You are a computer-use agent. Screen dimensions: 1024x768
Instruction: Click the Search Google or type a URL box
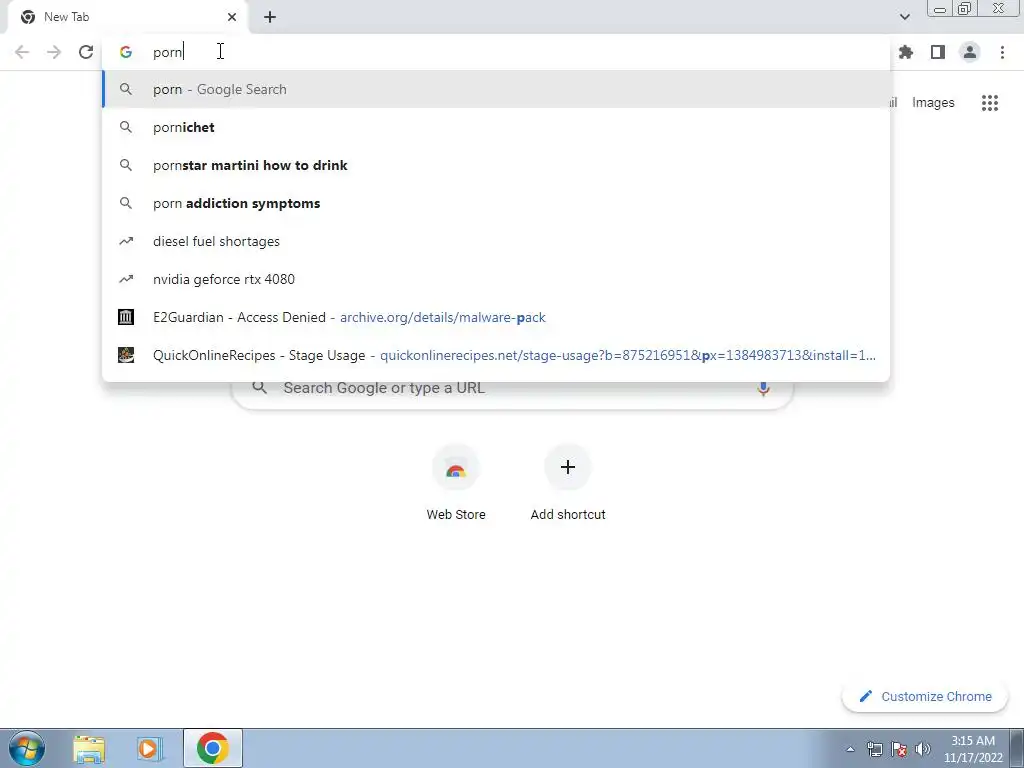click(x=513, y=396)
